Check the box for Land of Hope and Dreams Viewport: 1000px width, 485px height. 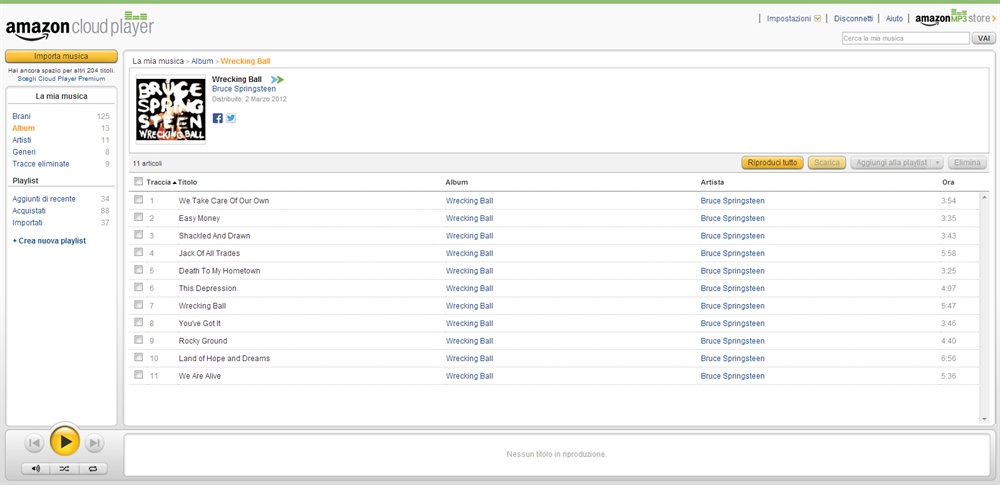pos(138,358)
